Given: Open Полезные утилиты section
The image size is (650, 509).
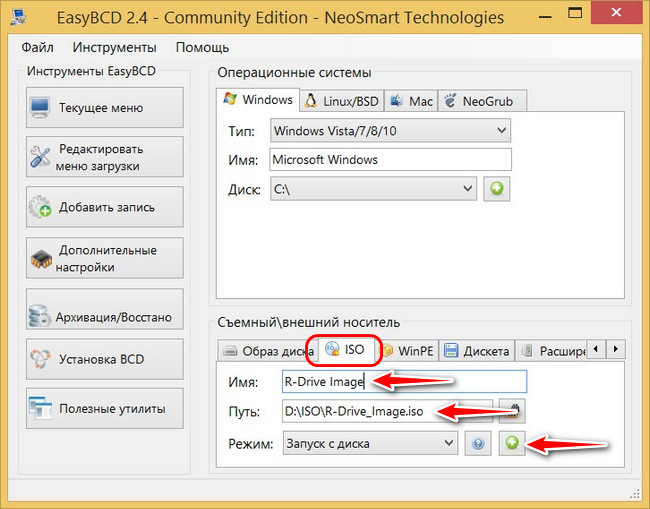Looking at the screenshot, I should (104, 409).
